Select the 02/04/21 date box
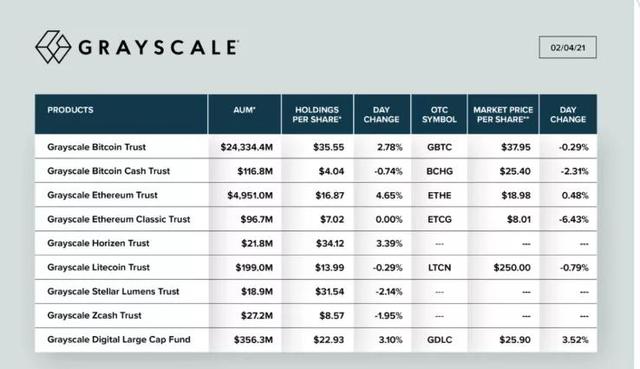 pyautogui.click(x=567, y=47)
